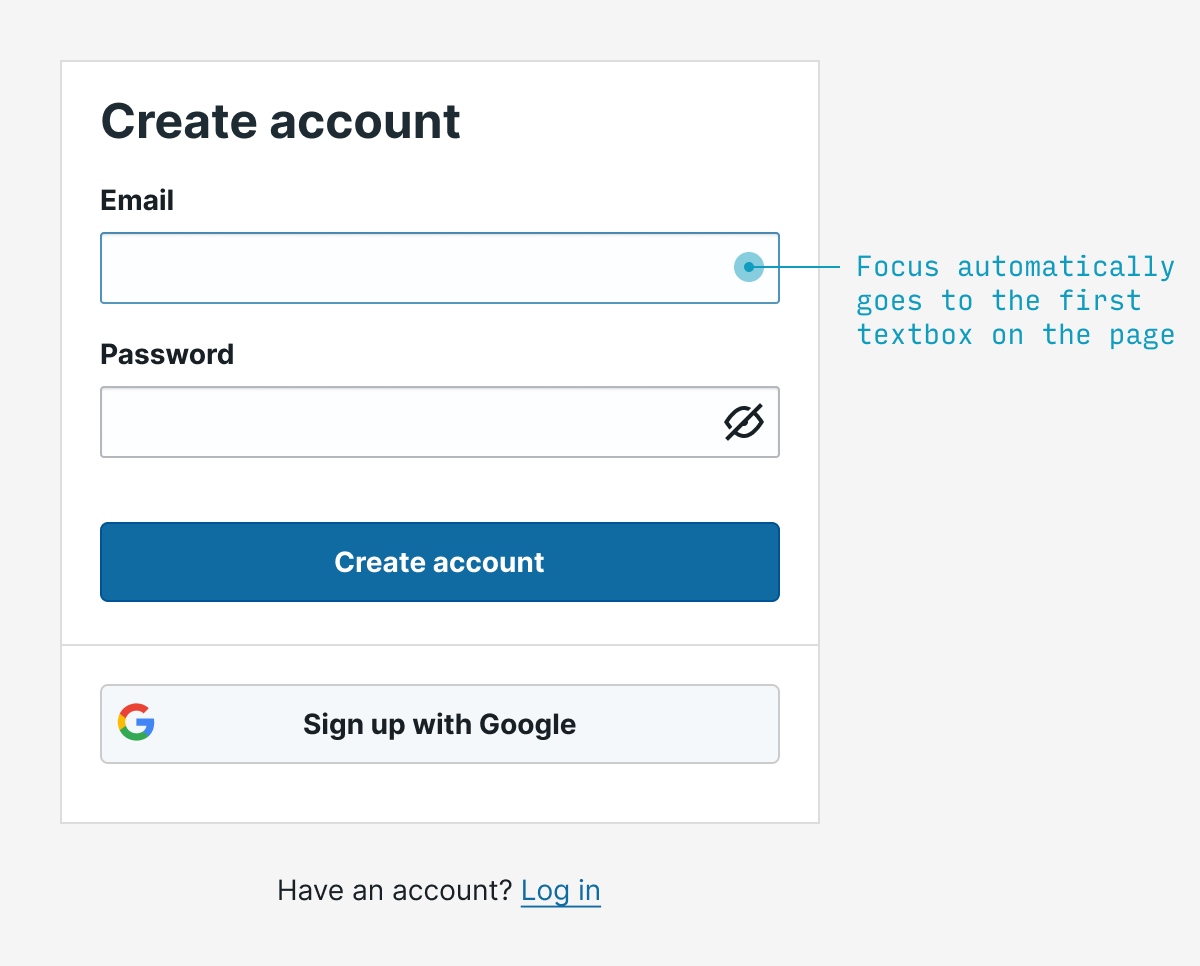
Task: Click the teal focus marker dot
Action: tap(748, 267)
